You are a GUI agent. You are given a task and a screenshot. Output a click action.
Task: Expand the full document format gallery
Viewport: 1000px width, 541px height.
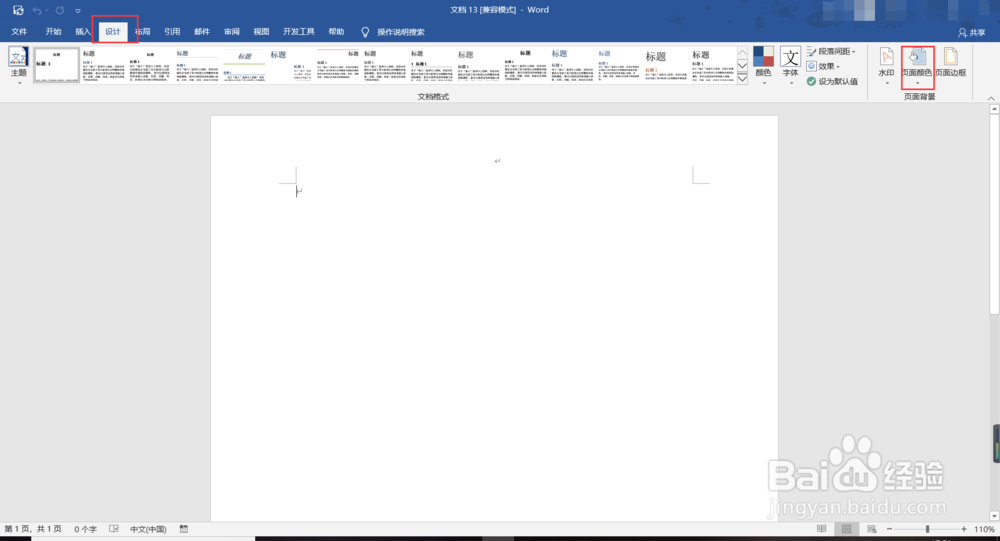tap(742, 79)
